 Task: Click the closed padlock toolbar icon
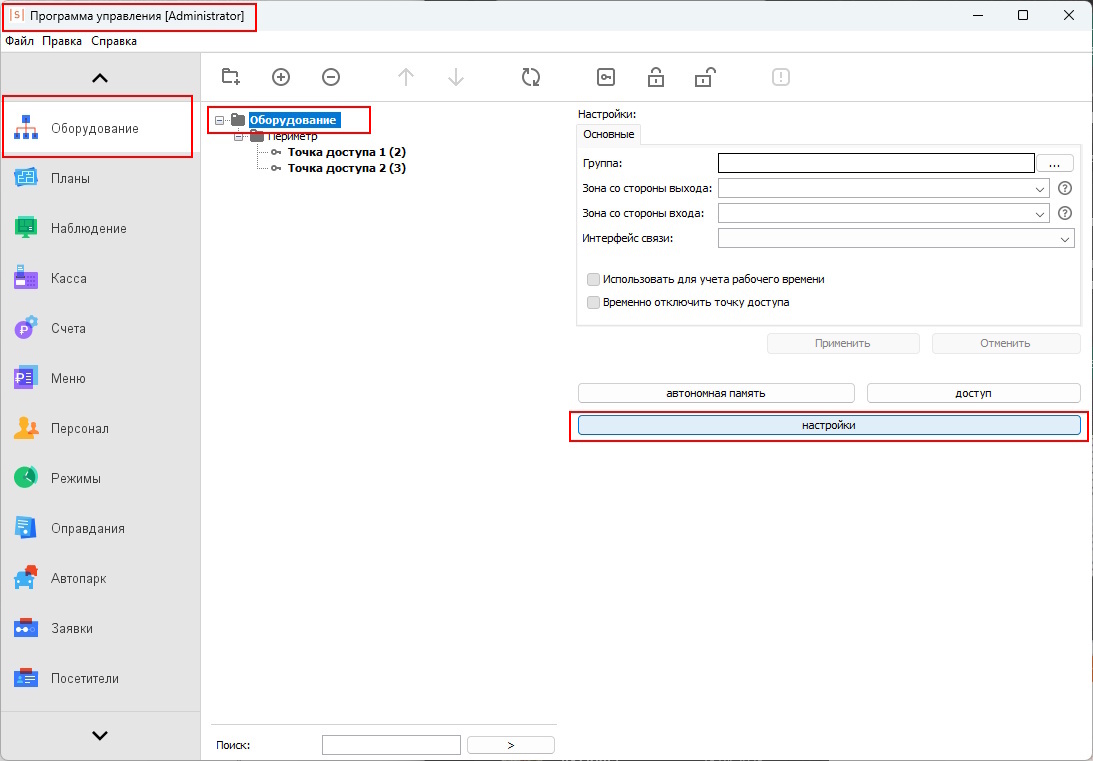point(656,77)
